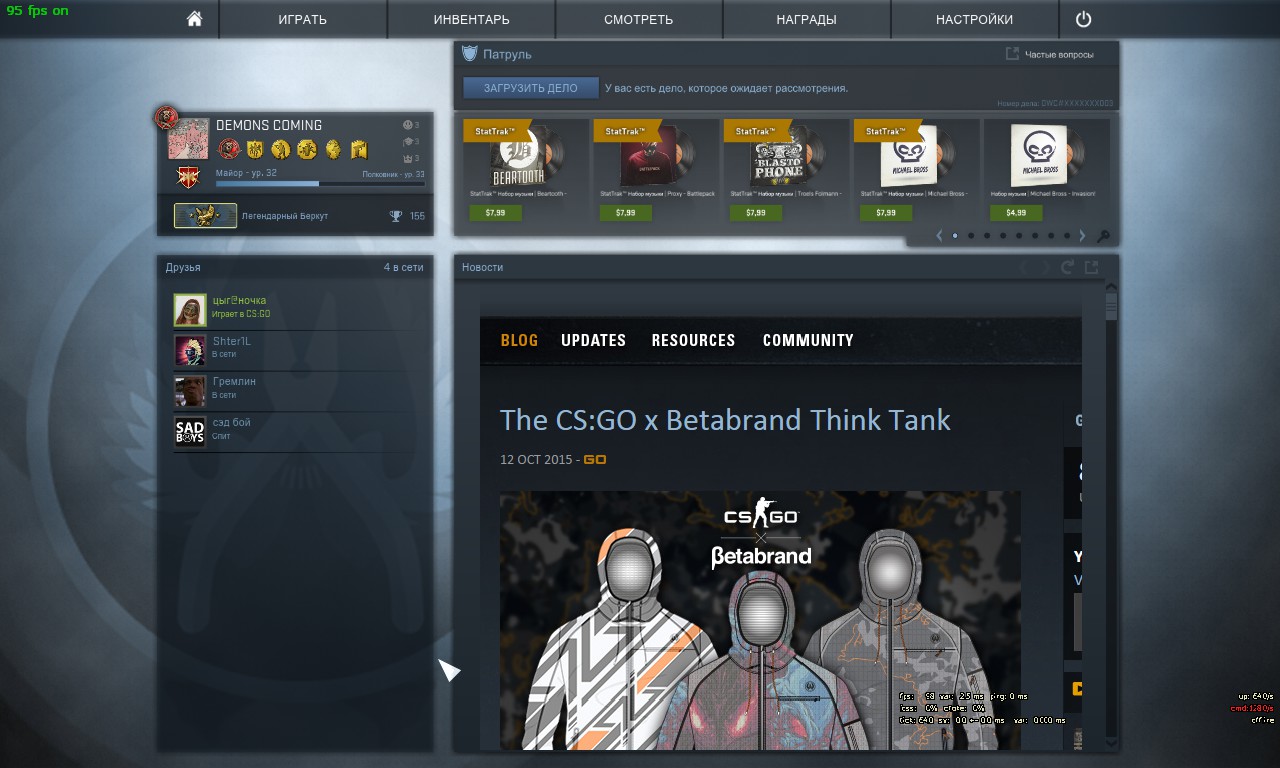This screenshot has width=1280, height=768.
Task: Click the fourth gold medal in medal row
Action: [x=307, y=150]
